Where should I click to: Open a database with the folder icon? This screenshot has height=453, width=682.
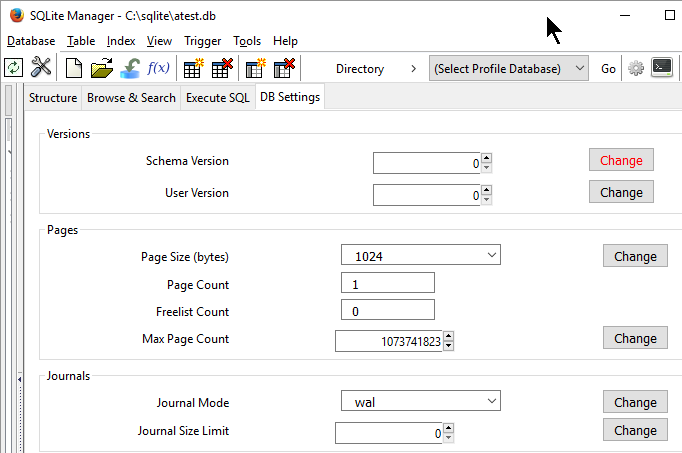[102, 68]
